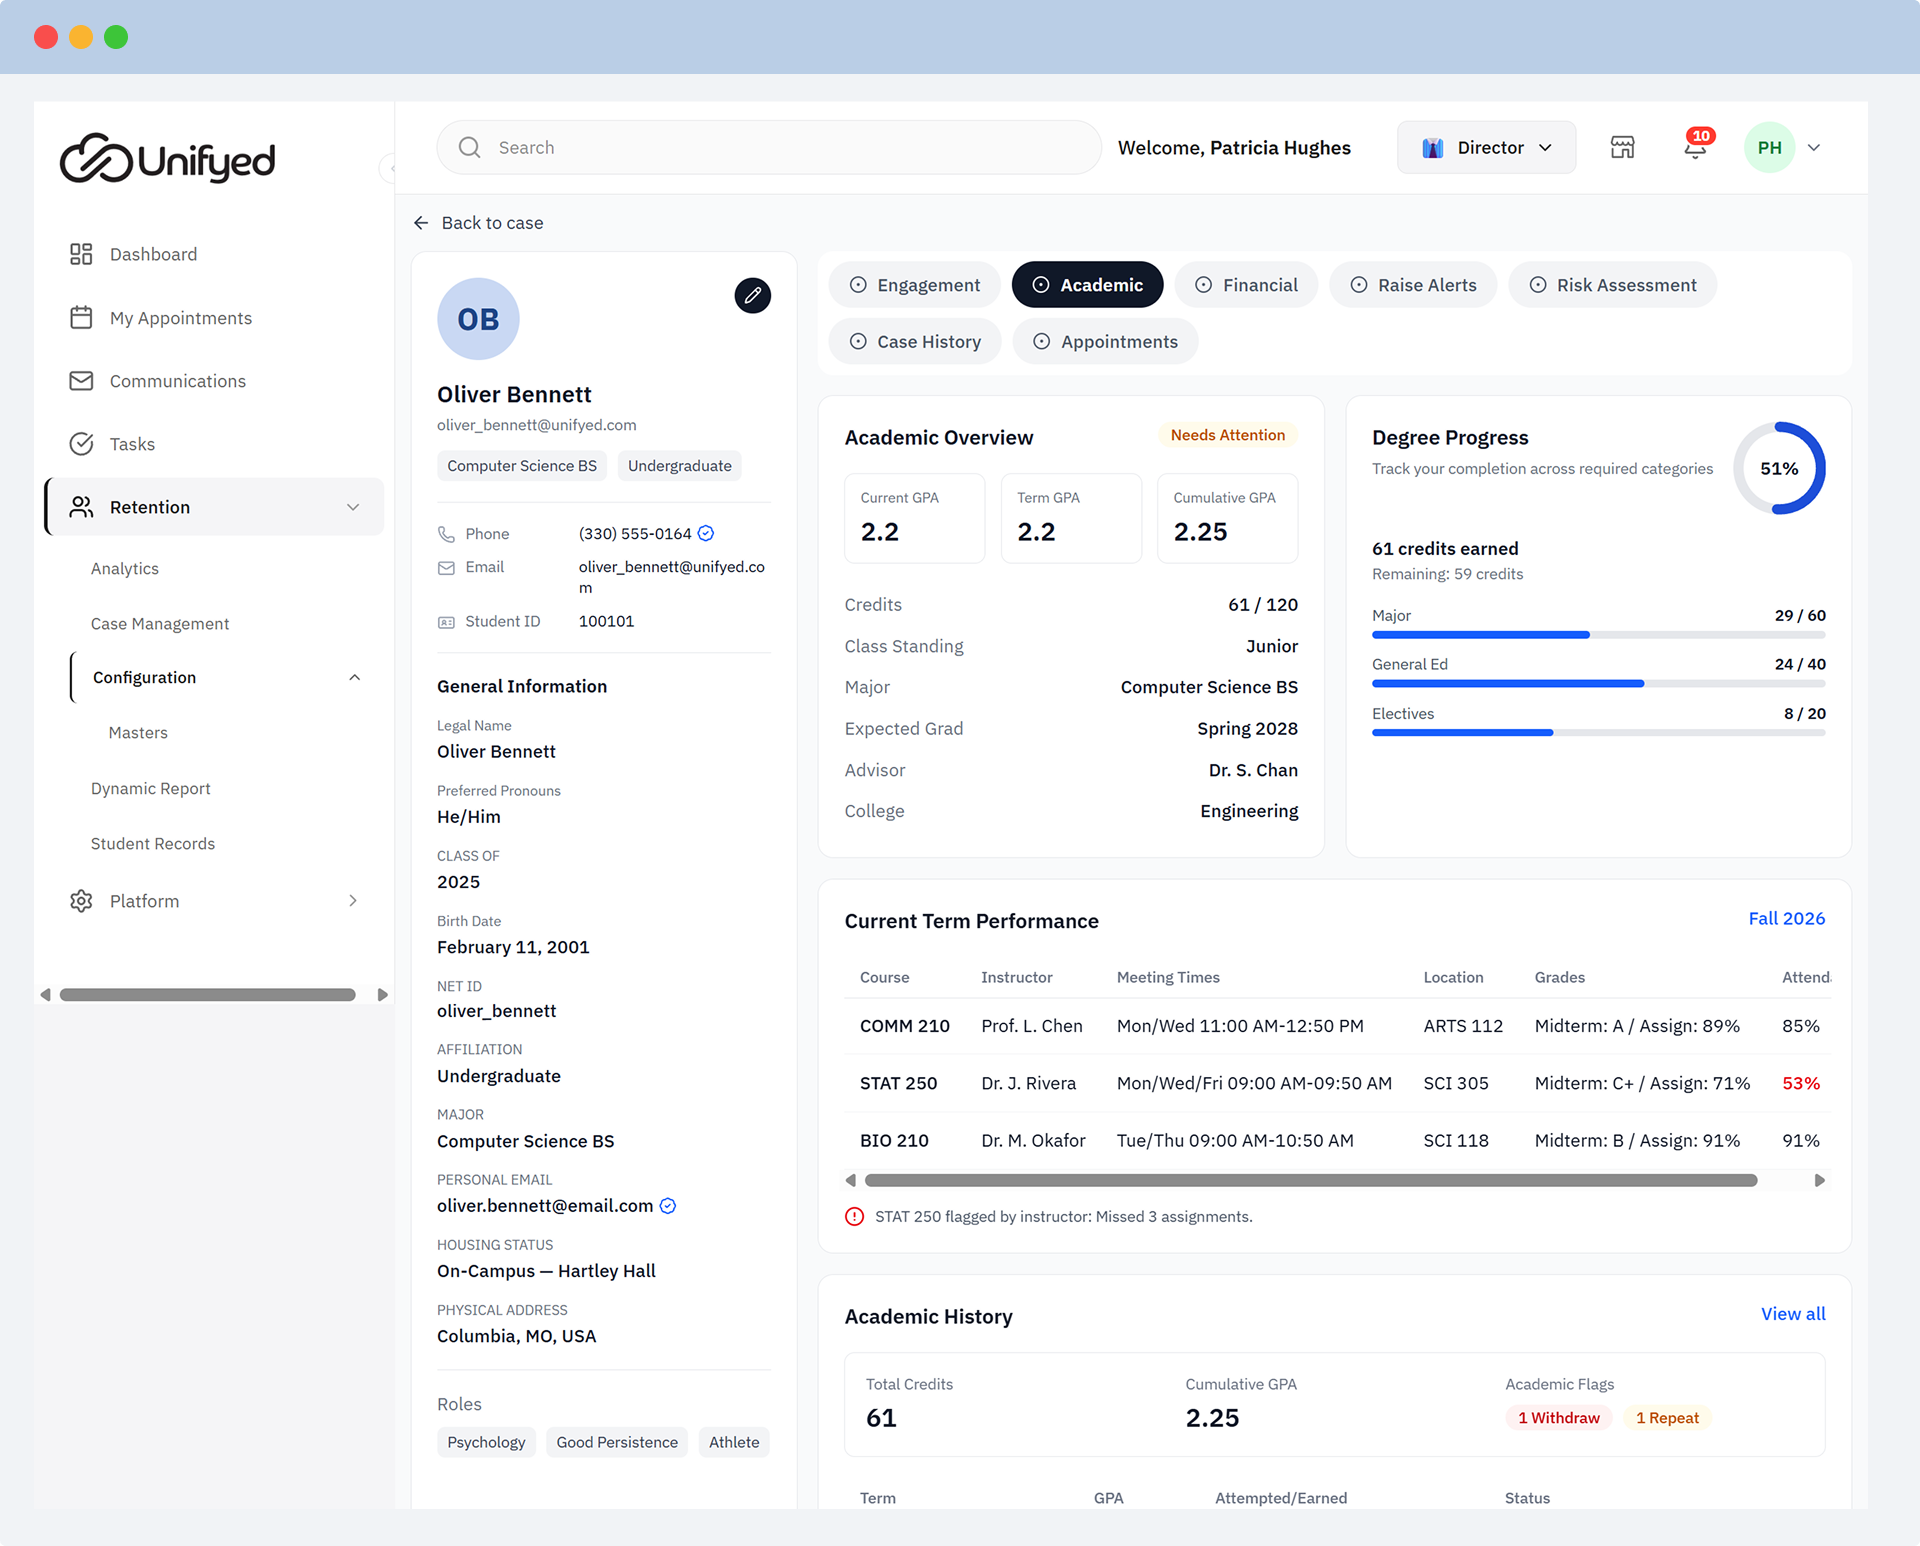Collapse the Retention menu chevron
1920x1546 pixels.
tap(353, 507)
